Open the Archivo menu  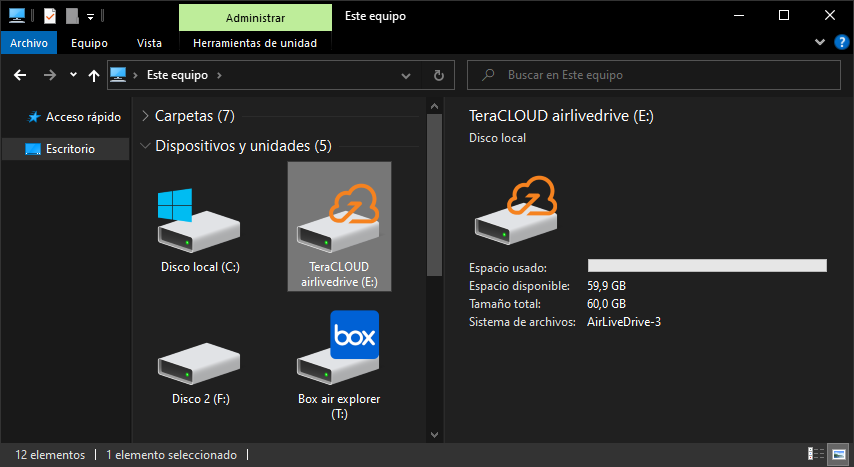tap(29, 43)
